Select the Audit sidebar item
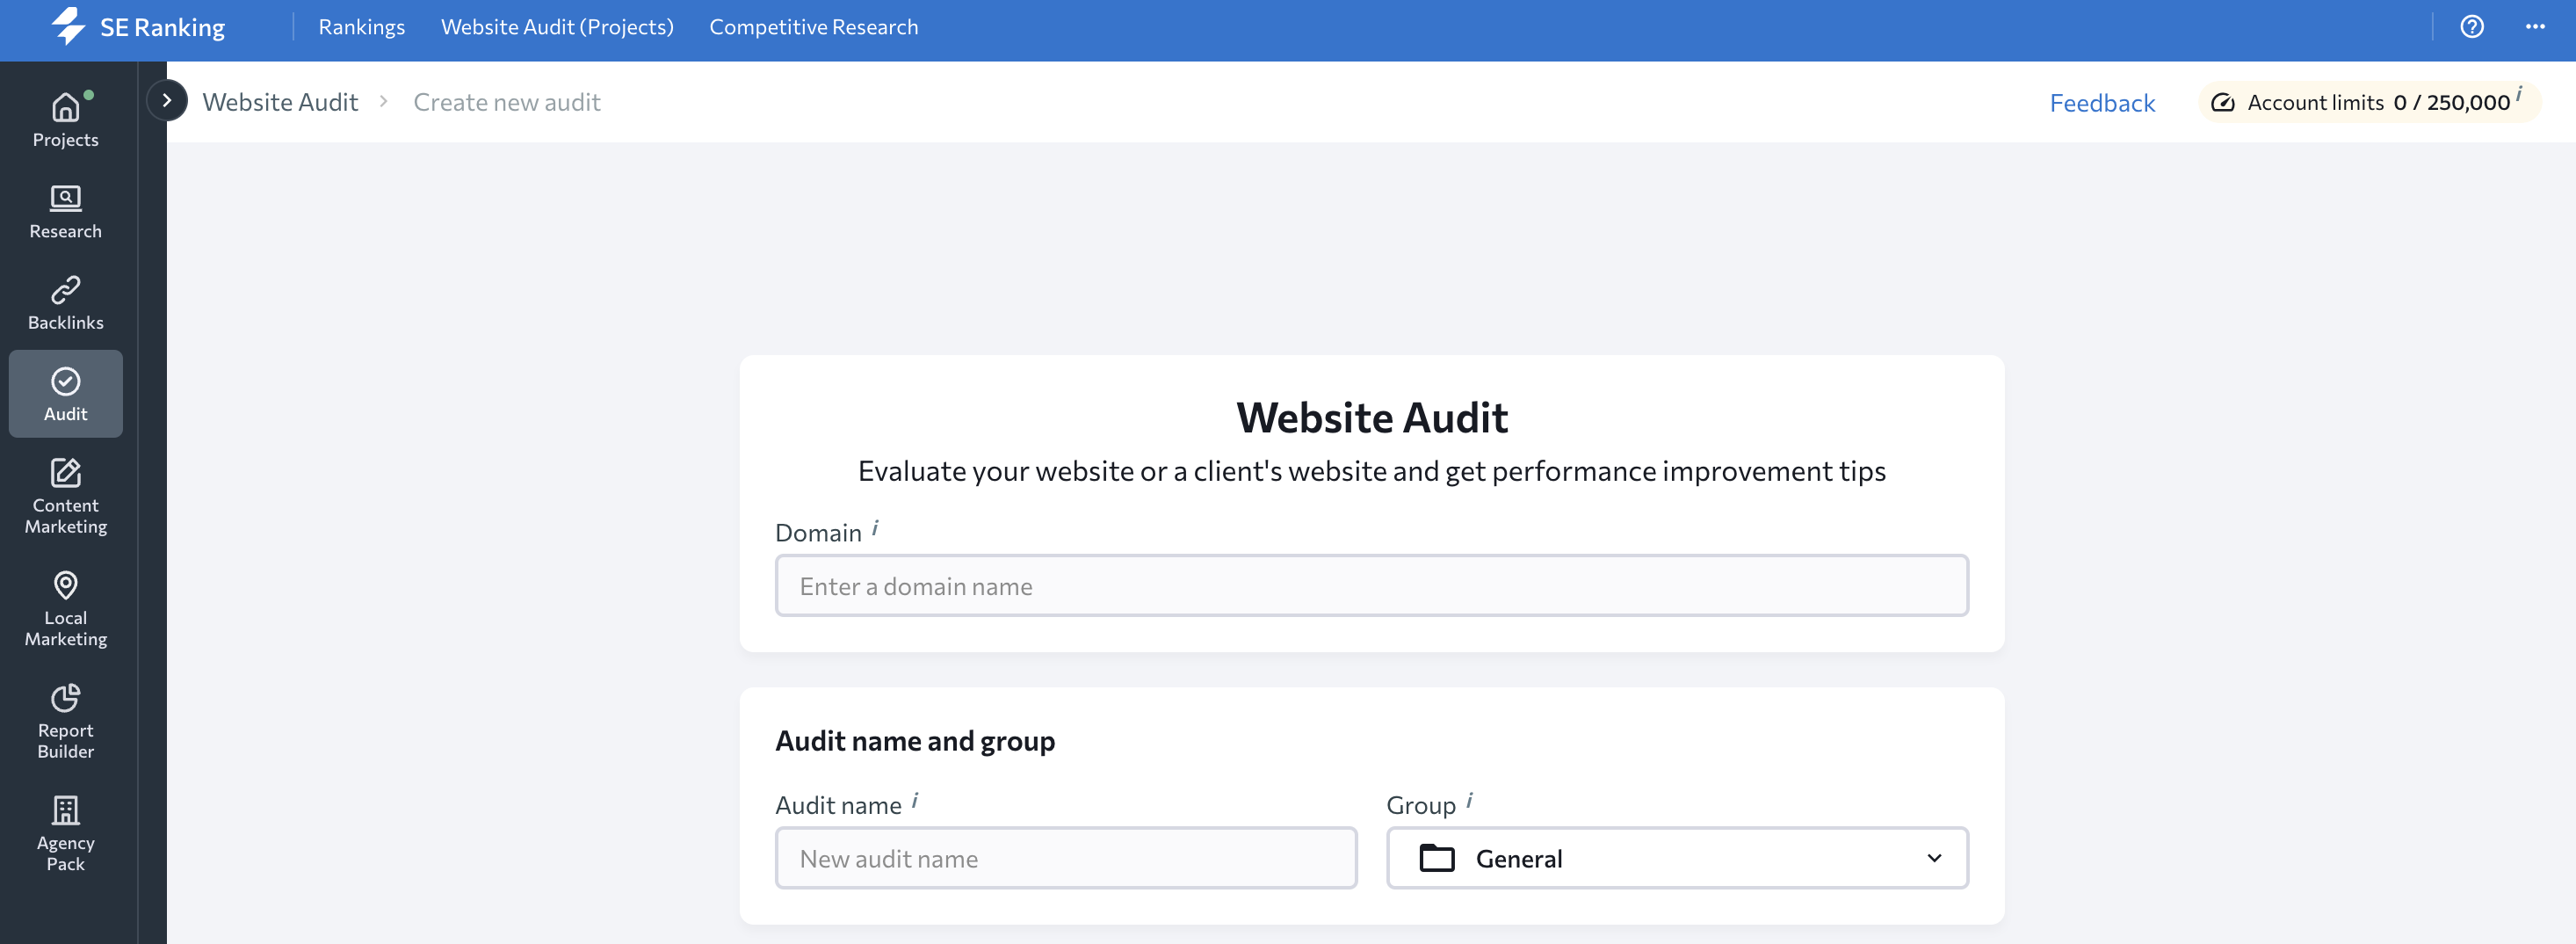The height and width of the screenshot is (944, 2576). [66, 393]
